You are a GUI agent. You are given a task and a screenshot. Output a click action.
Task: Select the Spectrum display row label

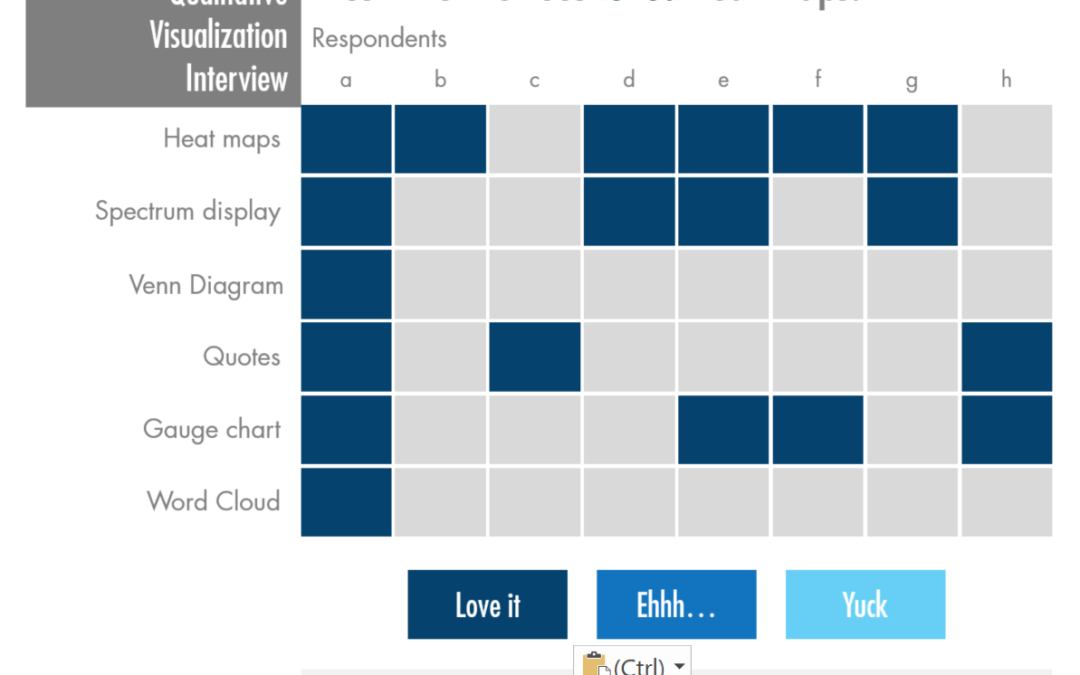[188, 211]
